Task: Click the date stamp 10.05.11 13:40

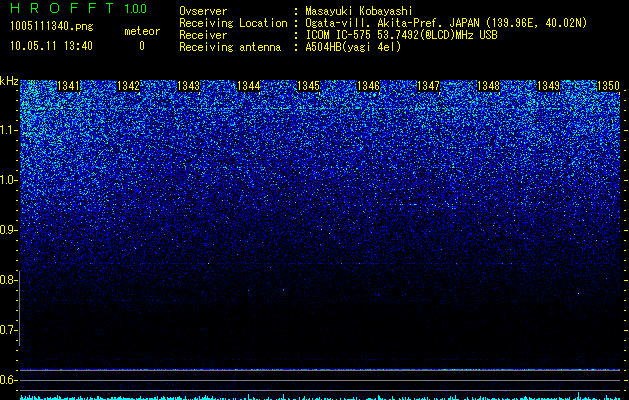Action: [51, 46]
